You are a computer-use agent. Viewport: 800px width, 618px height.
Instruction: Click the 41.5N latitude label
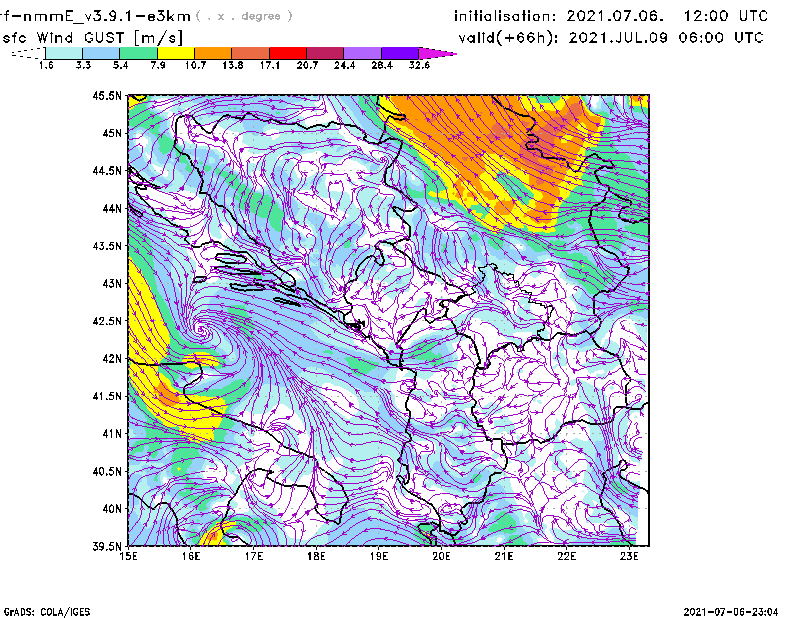(107, 396)
